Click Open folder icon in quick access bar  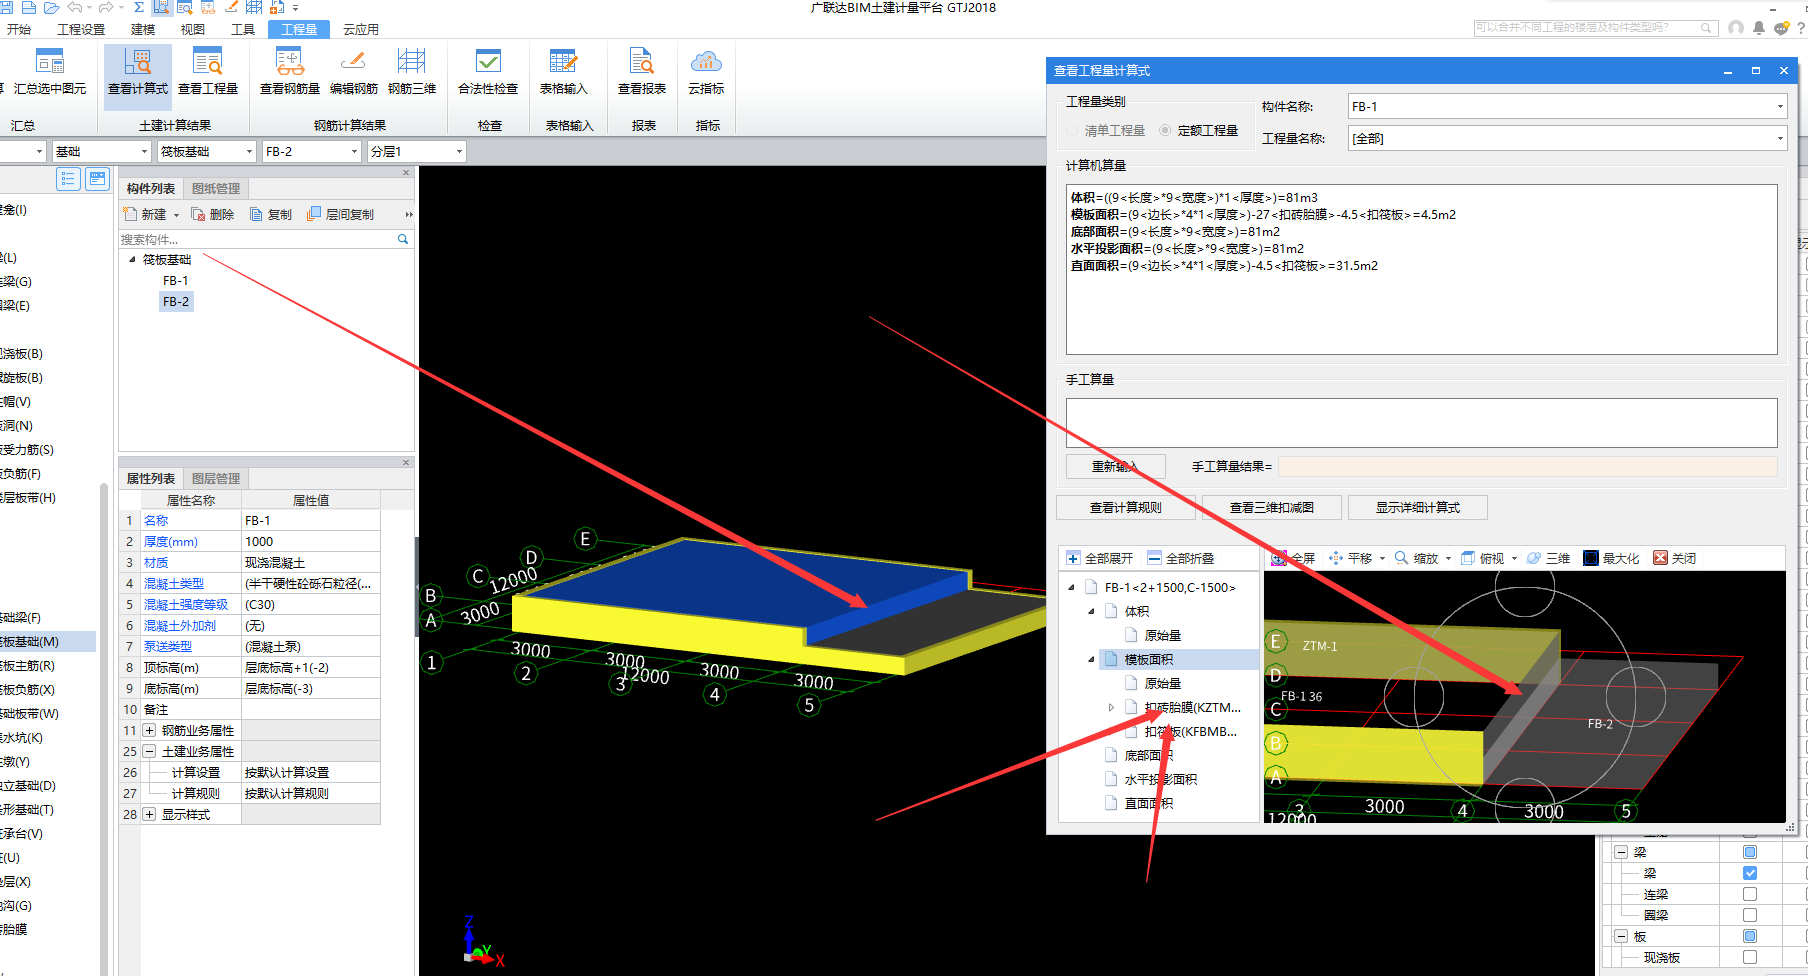[x=52, y=7]
